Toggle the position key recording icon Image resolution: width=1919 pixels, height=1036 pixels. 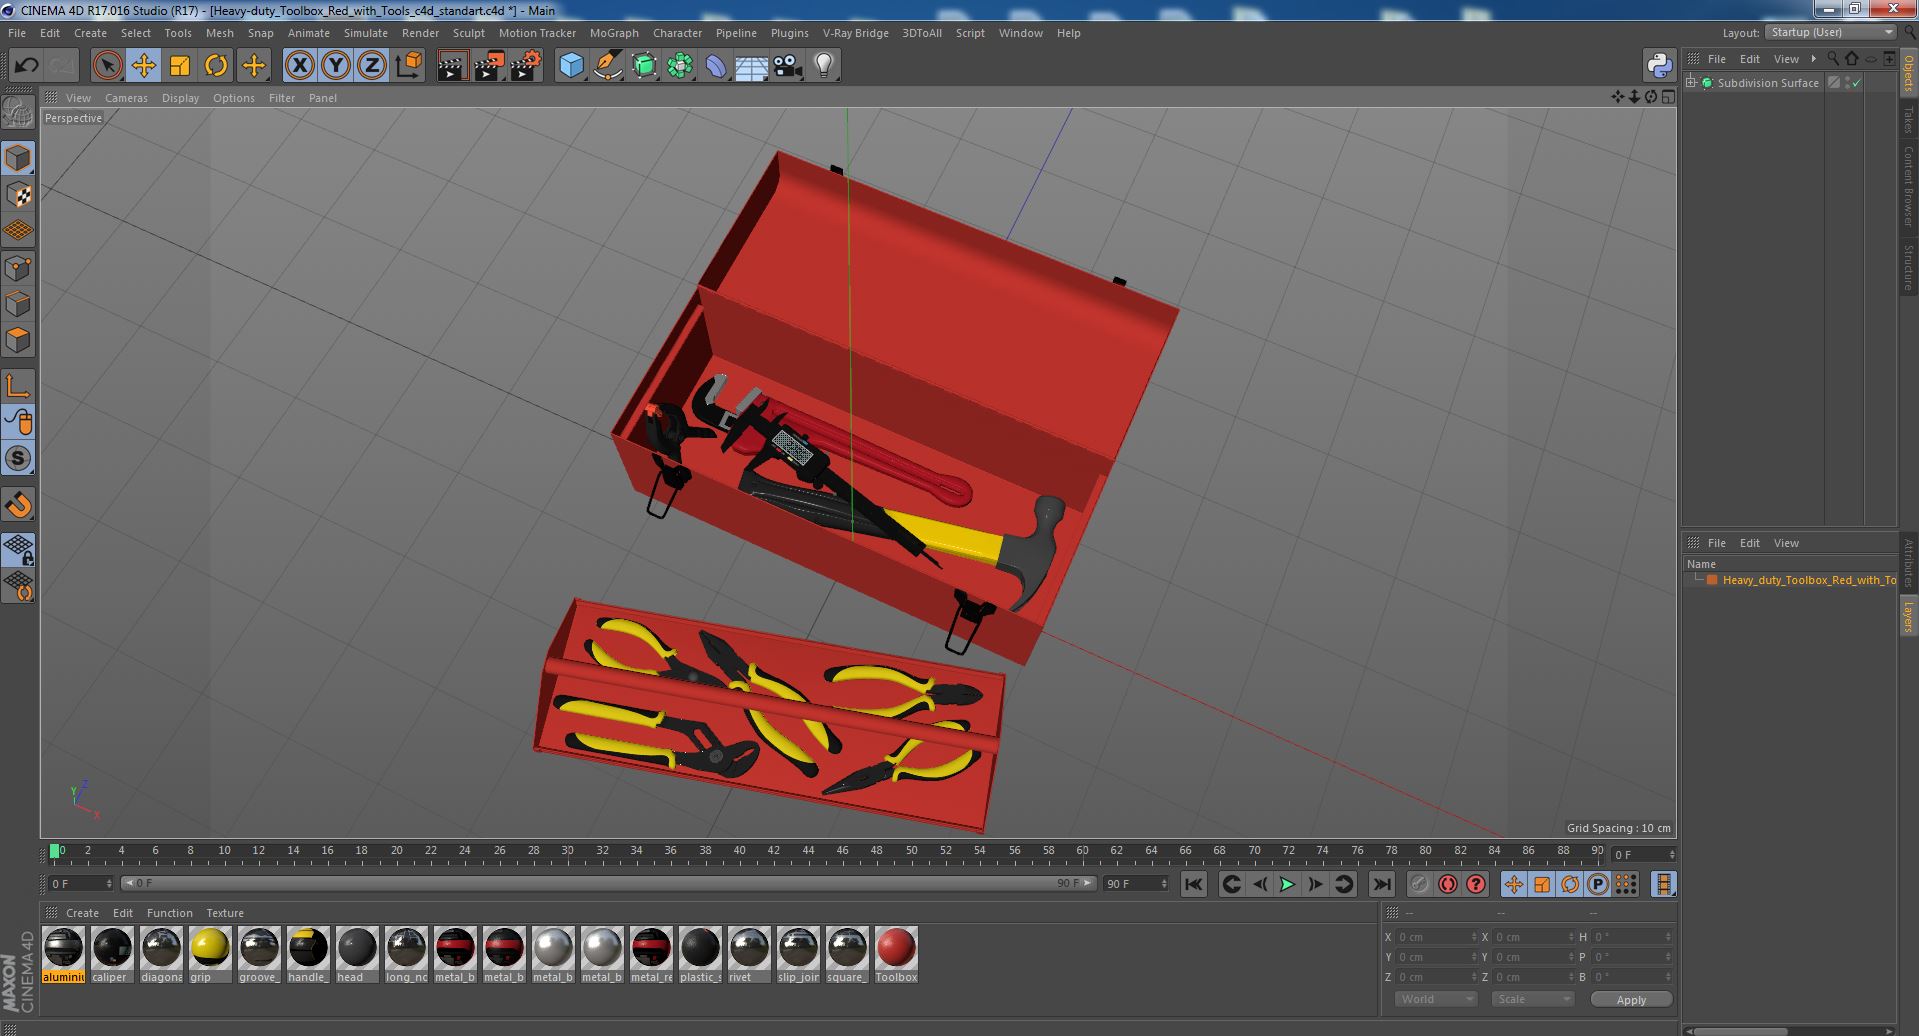point(1514,884)
